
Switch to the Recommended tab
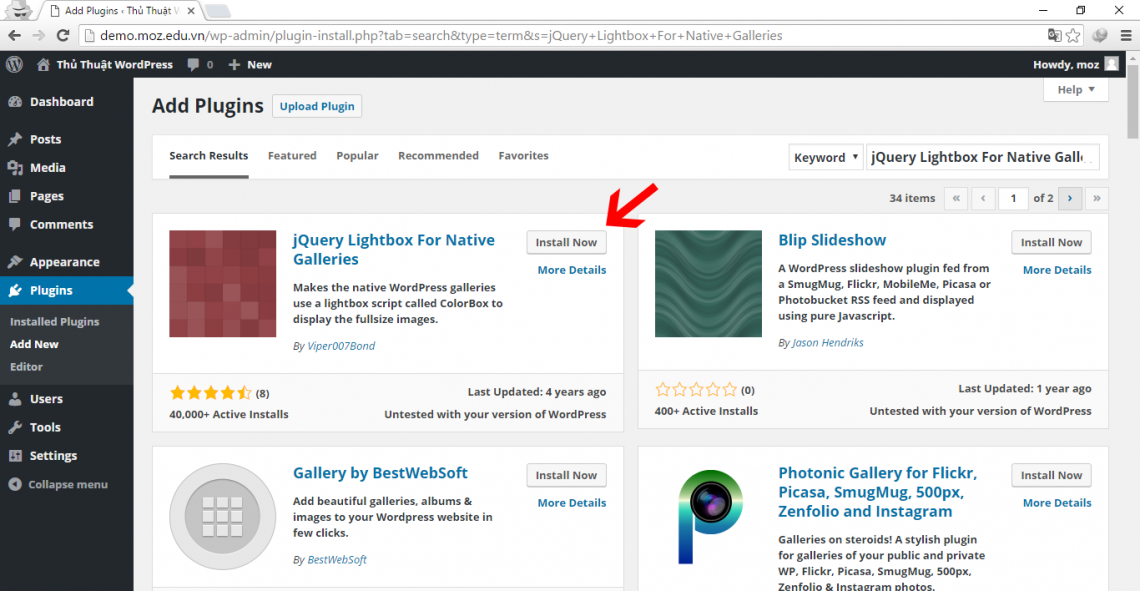click(438, 155)
